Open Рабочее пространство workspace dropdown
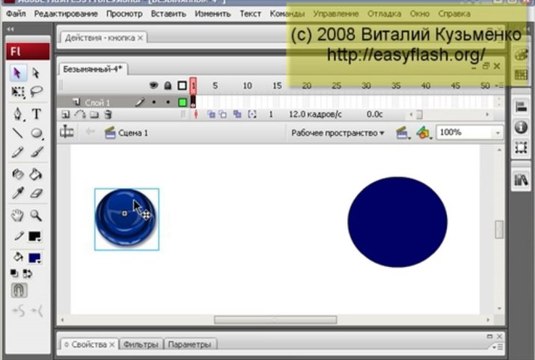This screenshot has height=360, width=535. [338, 133]
